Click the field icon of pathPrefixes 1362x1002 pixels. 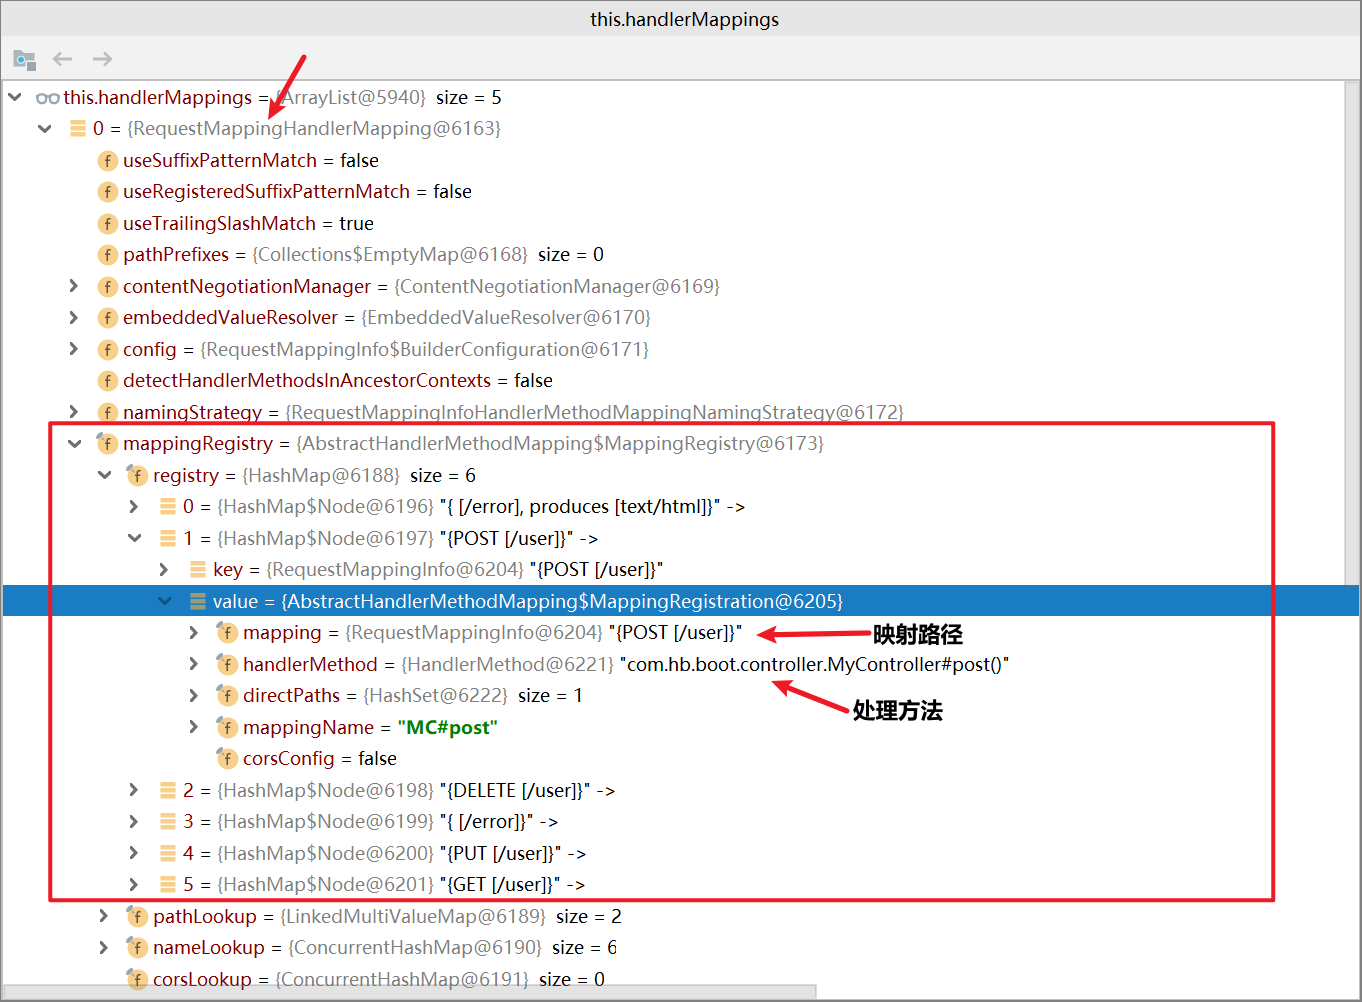pos(108,255)
